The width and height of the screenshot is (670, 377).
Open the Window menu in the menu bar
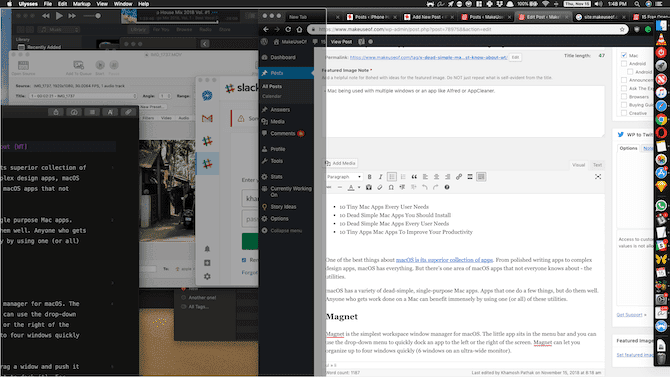pyautogui.click(x=123, y=4)
